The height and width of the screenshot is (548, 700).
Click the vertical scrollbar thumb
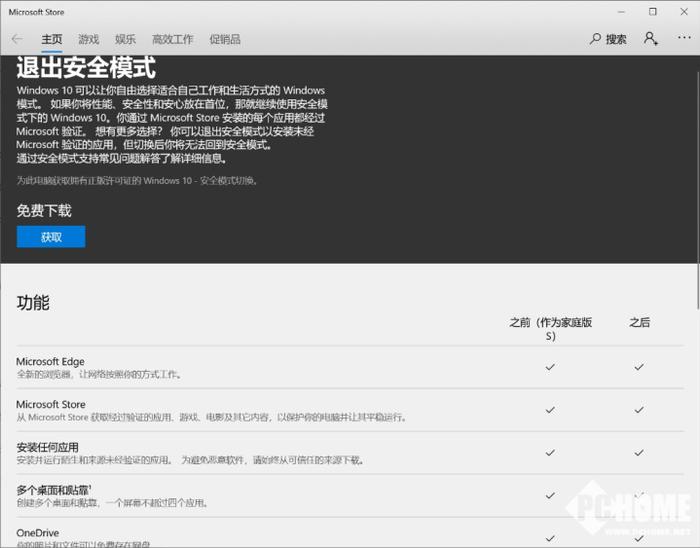click(698, 190)
